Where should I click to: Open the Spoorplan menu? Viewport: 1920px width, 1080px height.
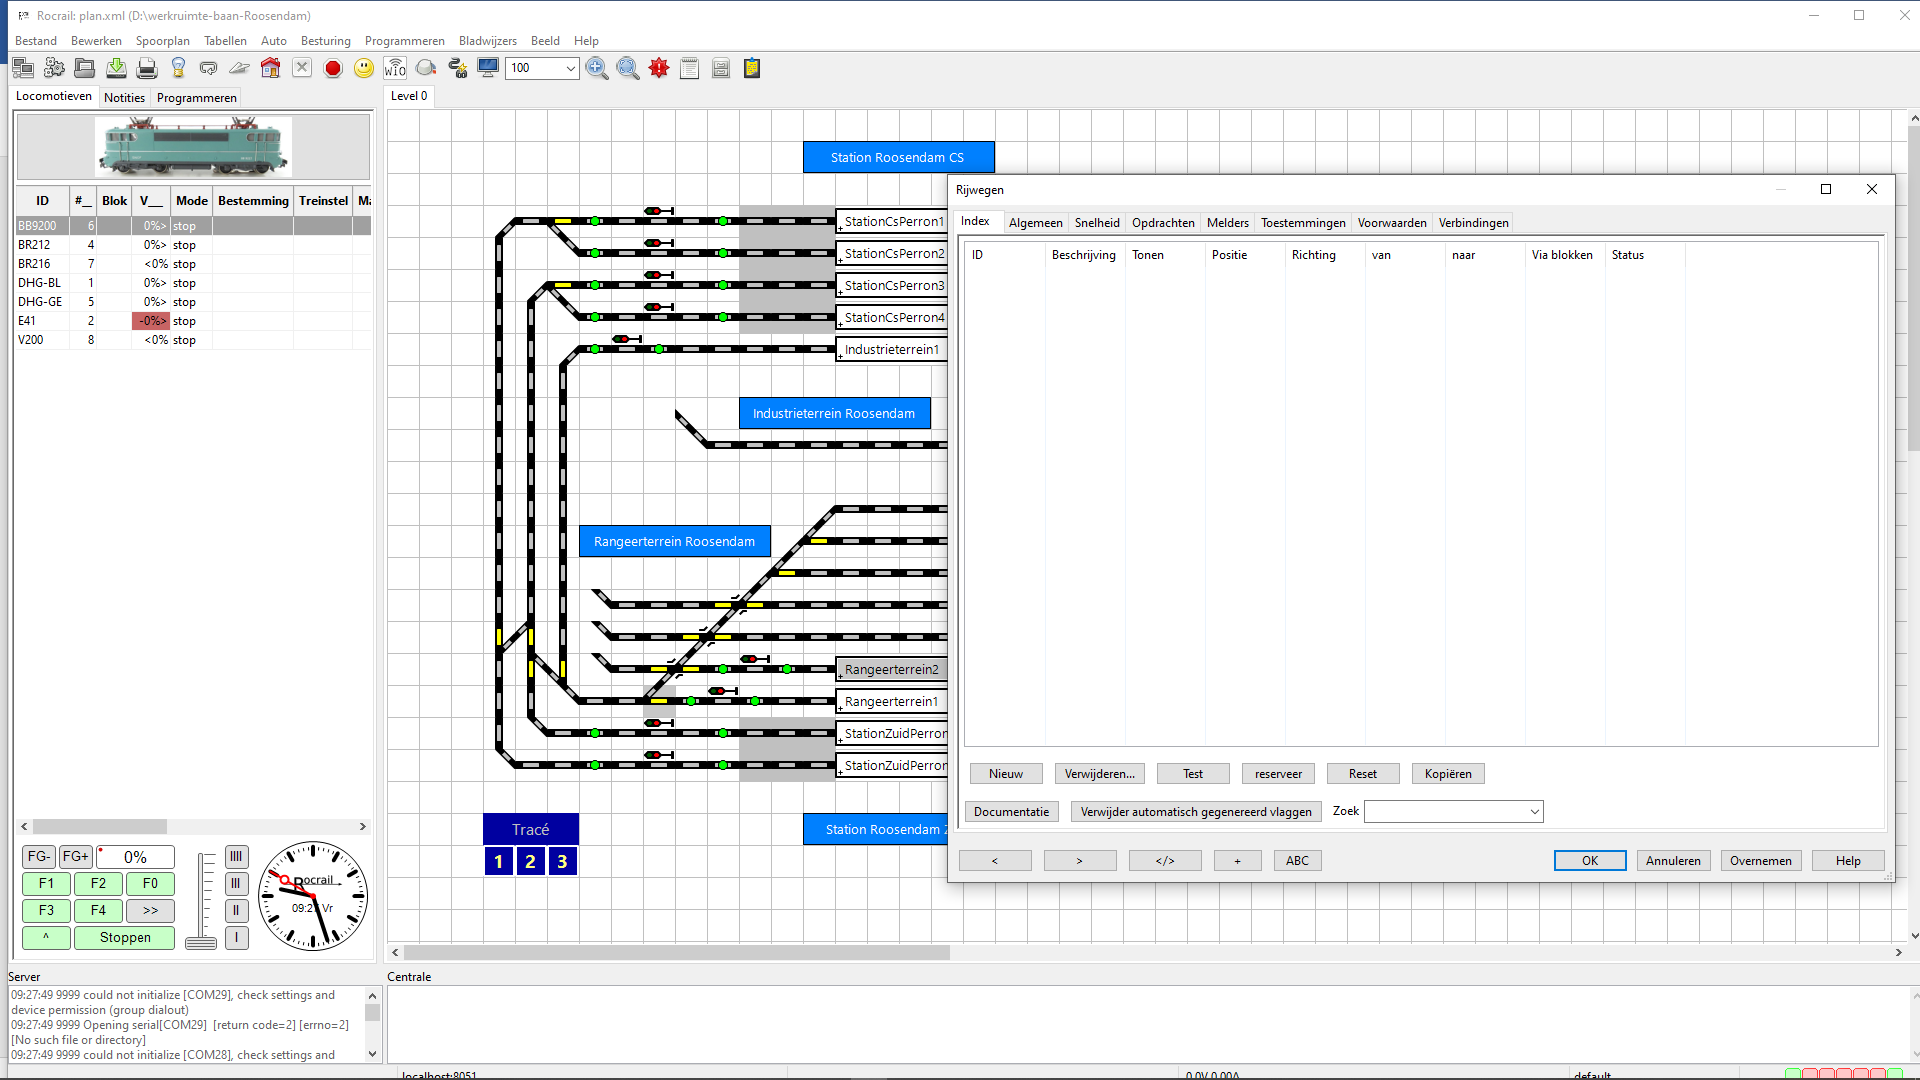162,41
